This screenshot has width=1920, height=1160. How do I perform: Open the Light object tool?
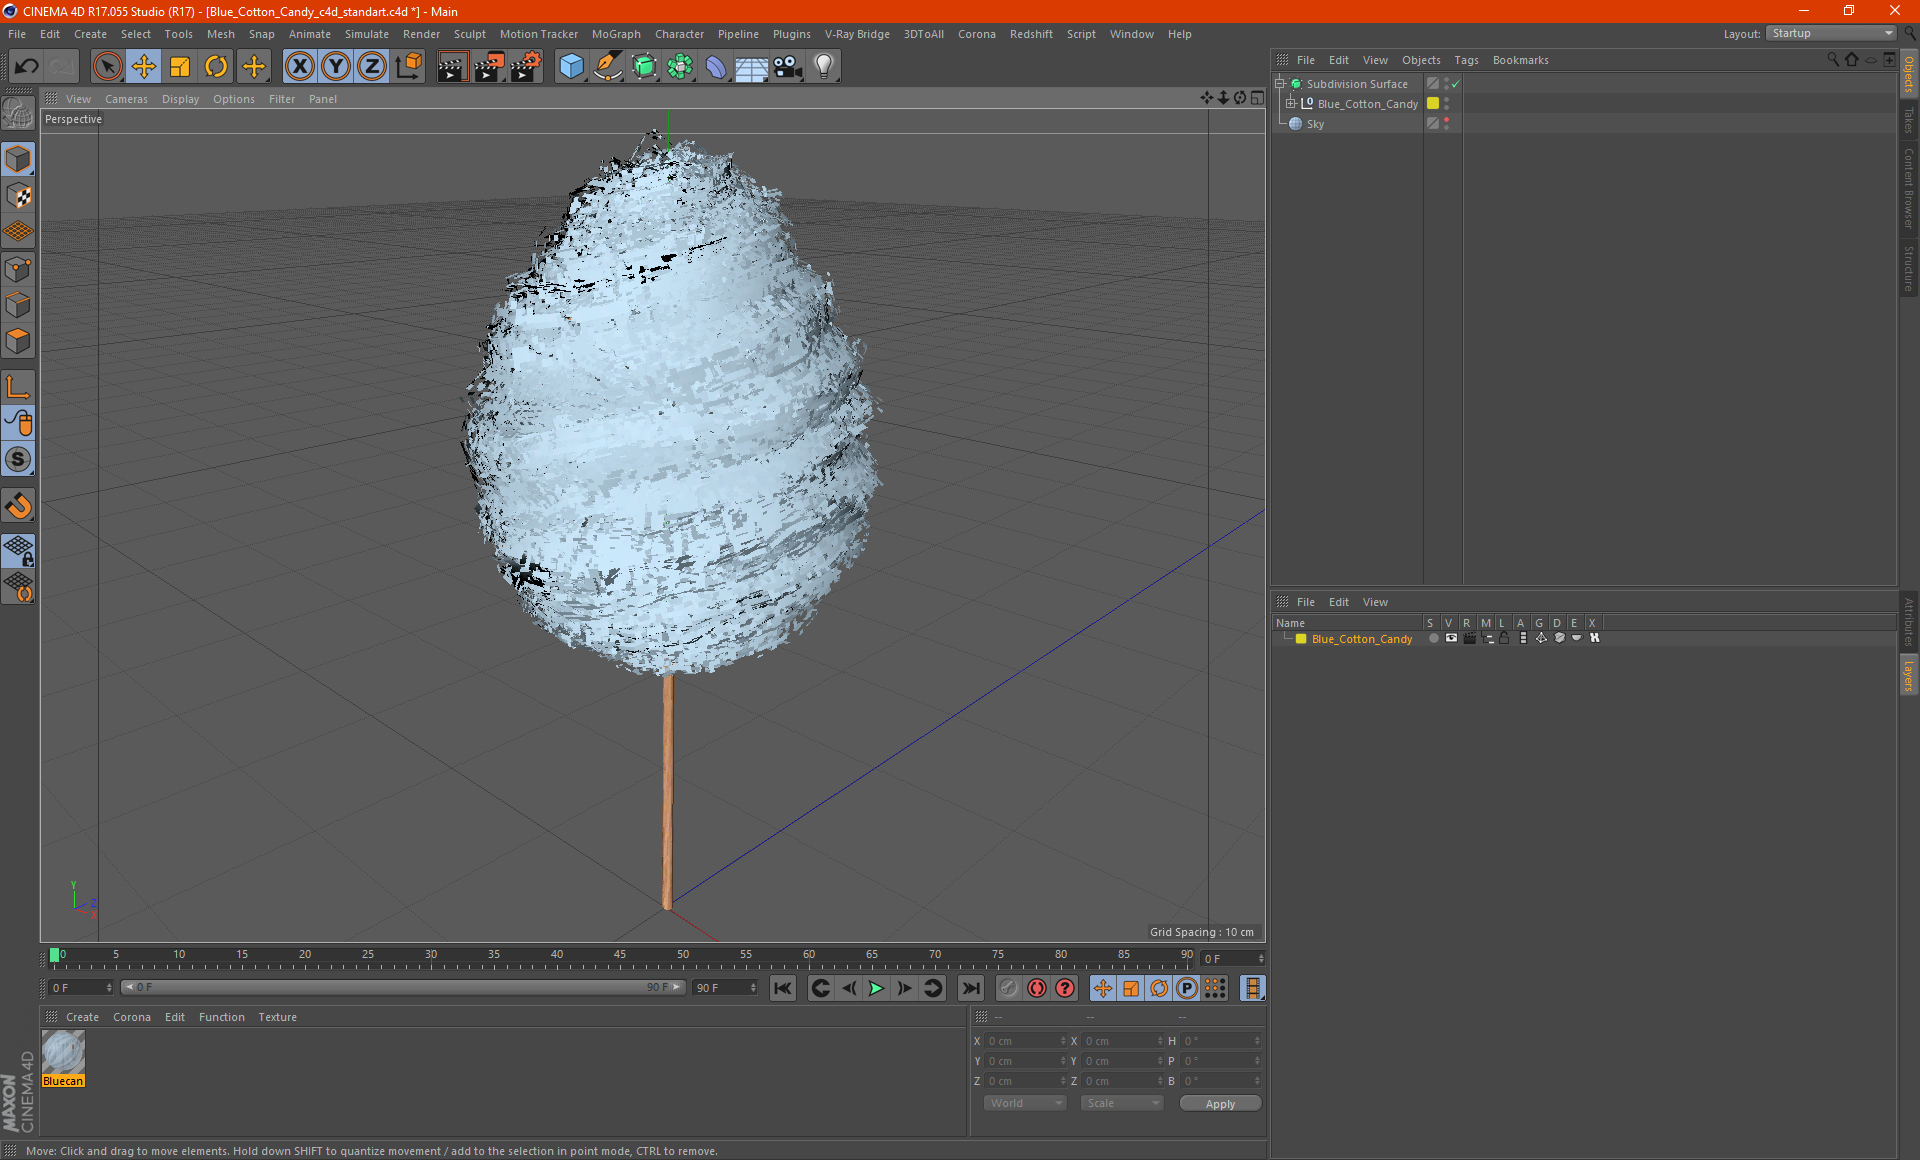coord(823,67)
